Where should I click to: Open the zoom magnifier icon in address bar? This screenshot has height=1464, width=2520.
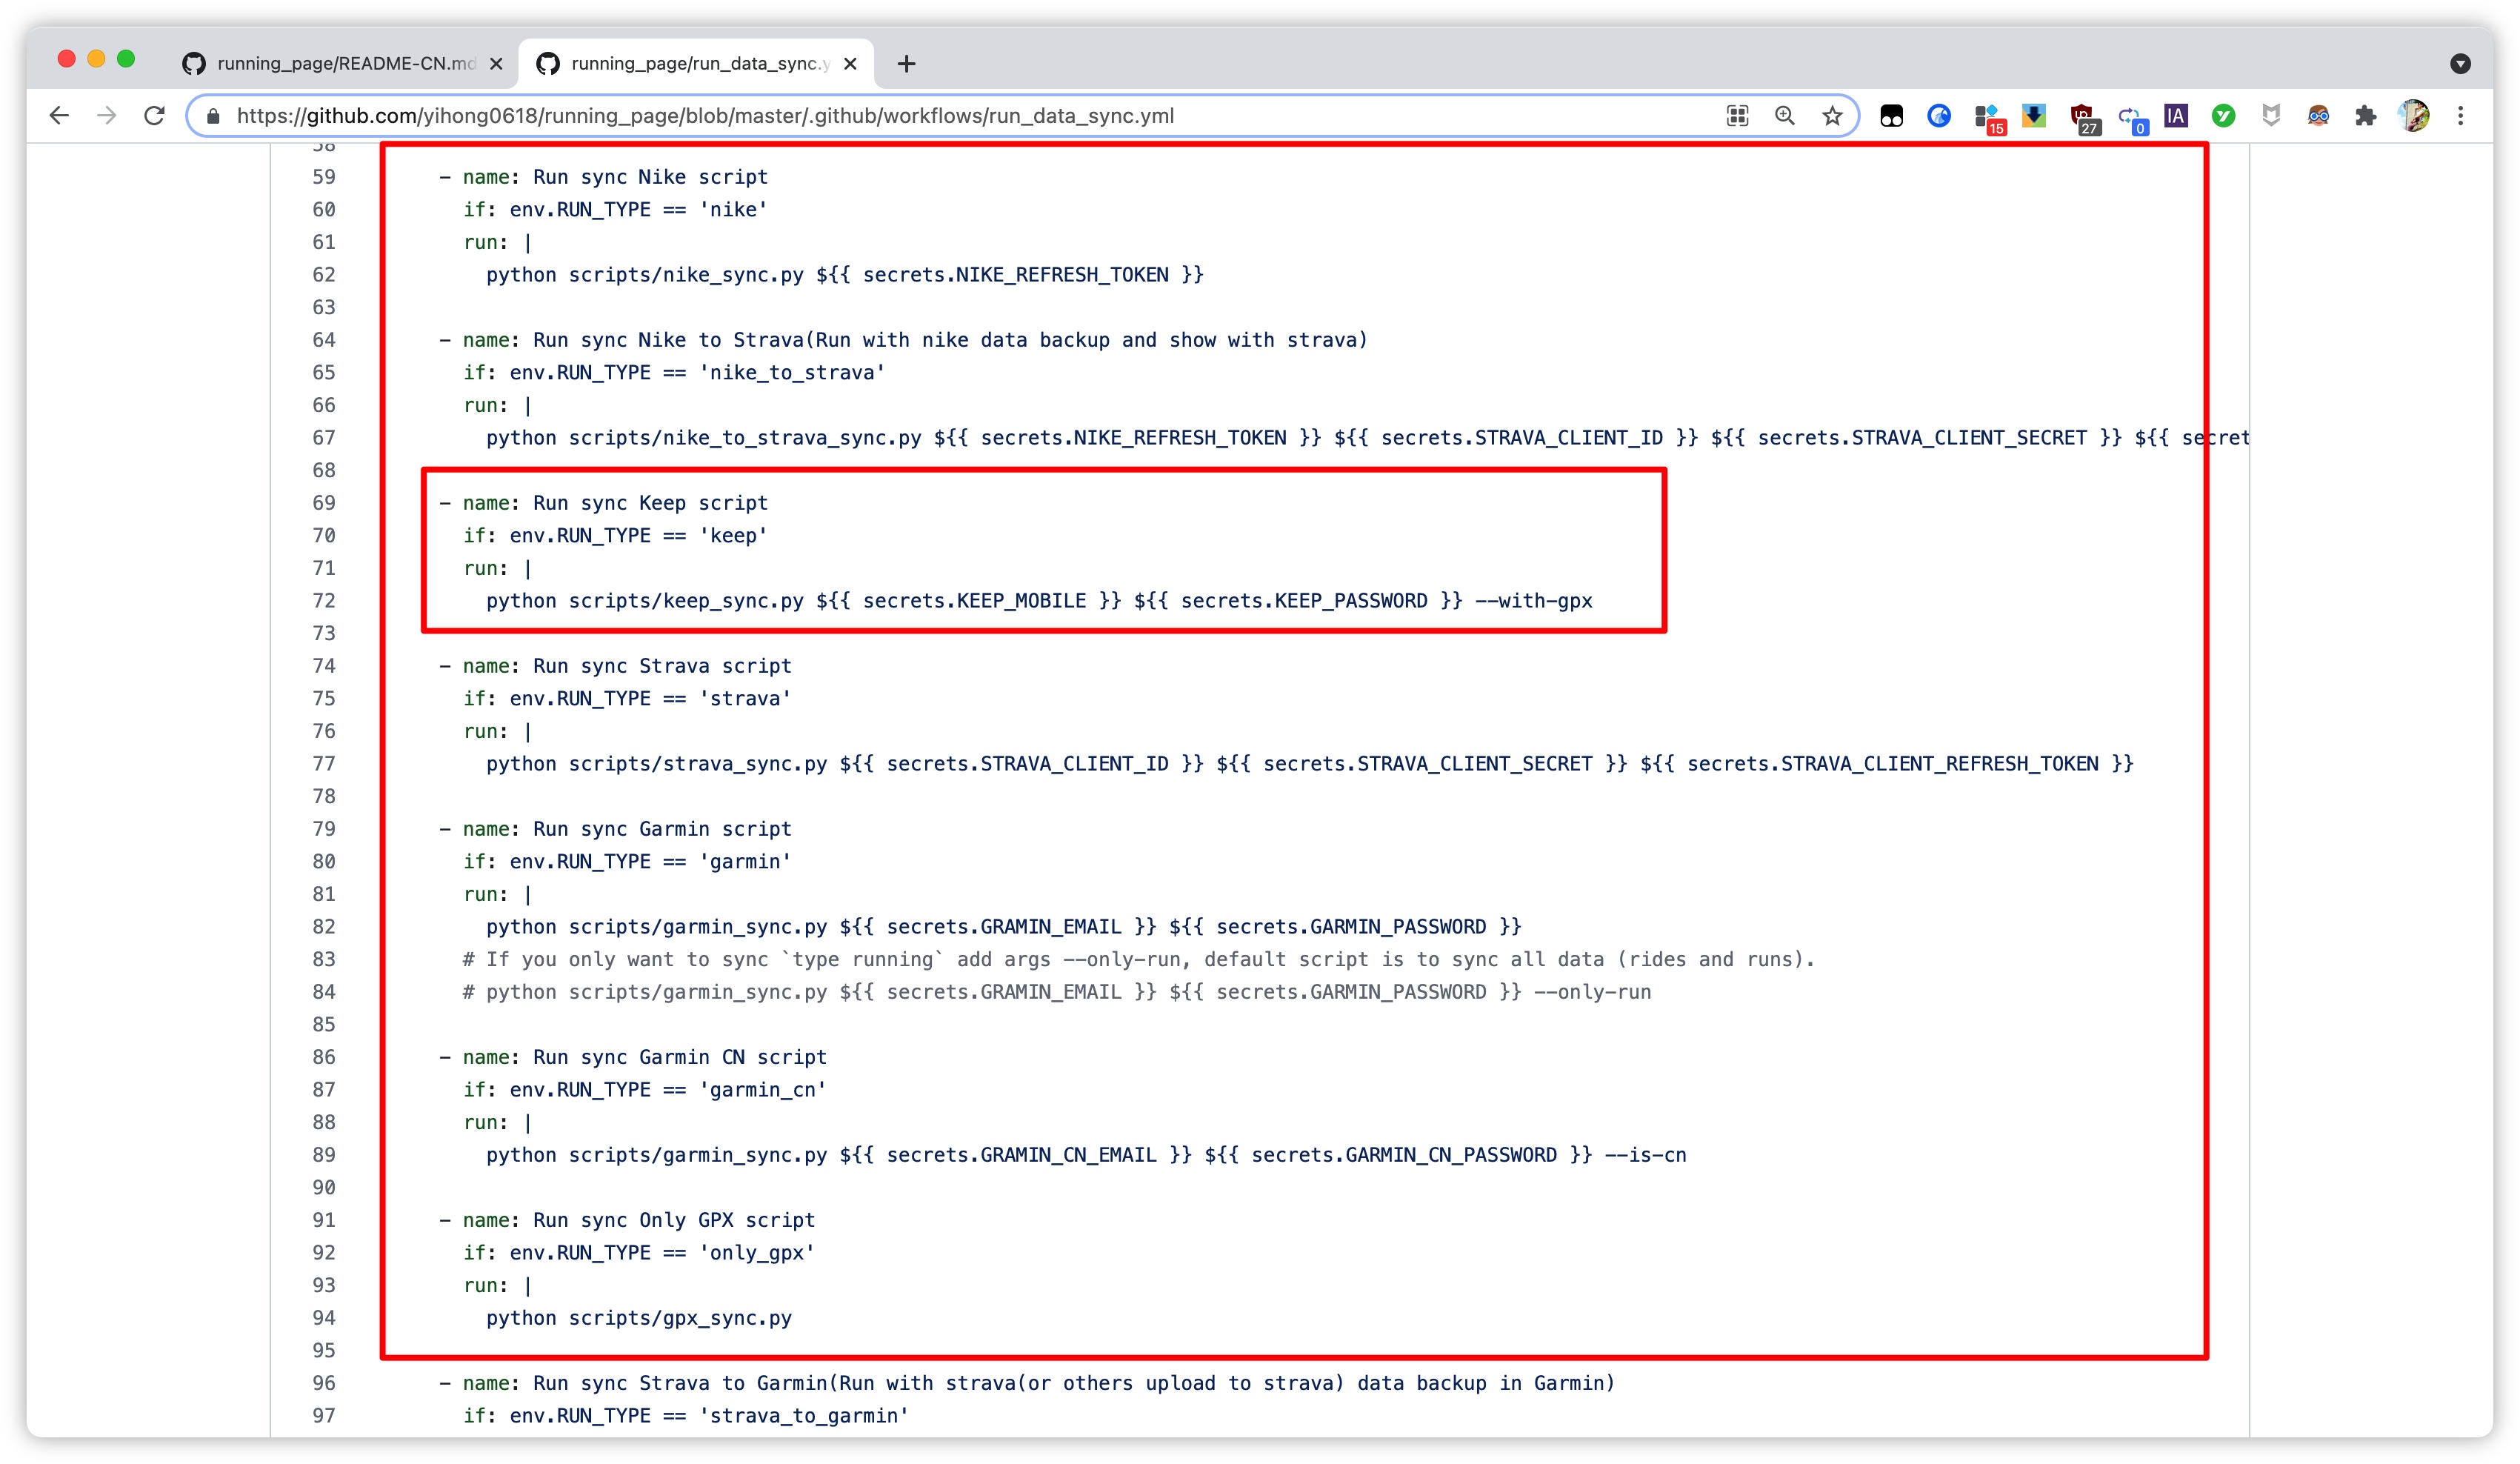[x=1784, y=116]
